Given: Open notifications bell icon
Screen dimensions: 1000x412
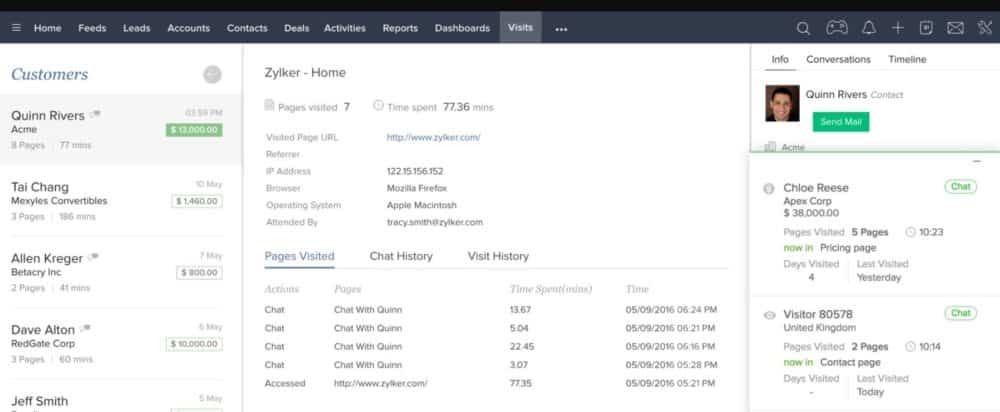Looking at the screenshot, I should click(868, 28).
